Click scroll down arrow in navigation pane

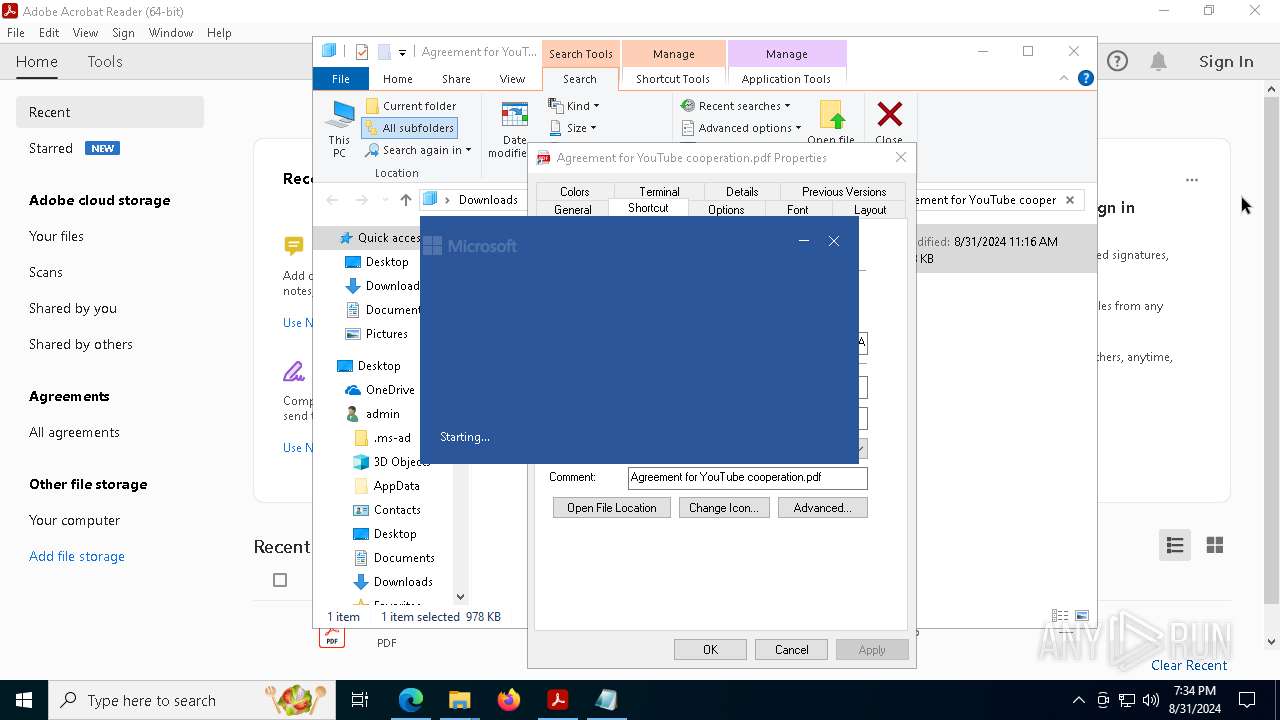click(460, 597)
